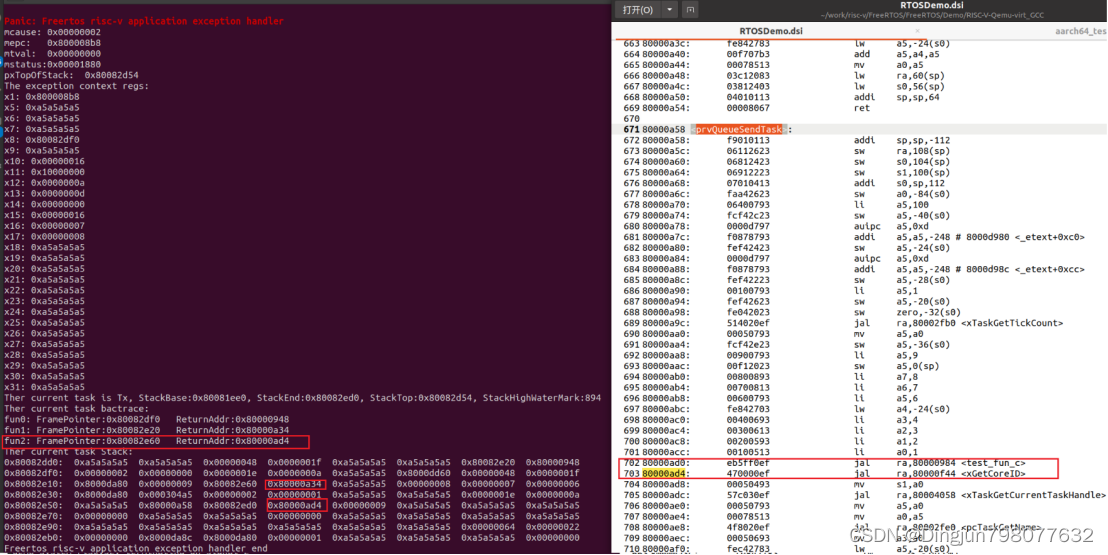Viewport: 1108px width, 555px height.
Task: Click the new document icon in gedit header
Action: point(690,10)
